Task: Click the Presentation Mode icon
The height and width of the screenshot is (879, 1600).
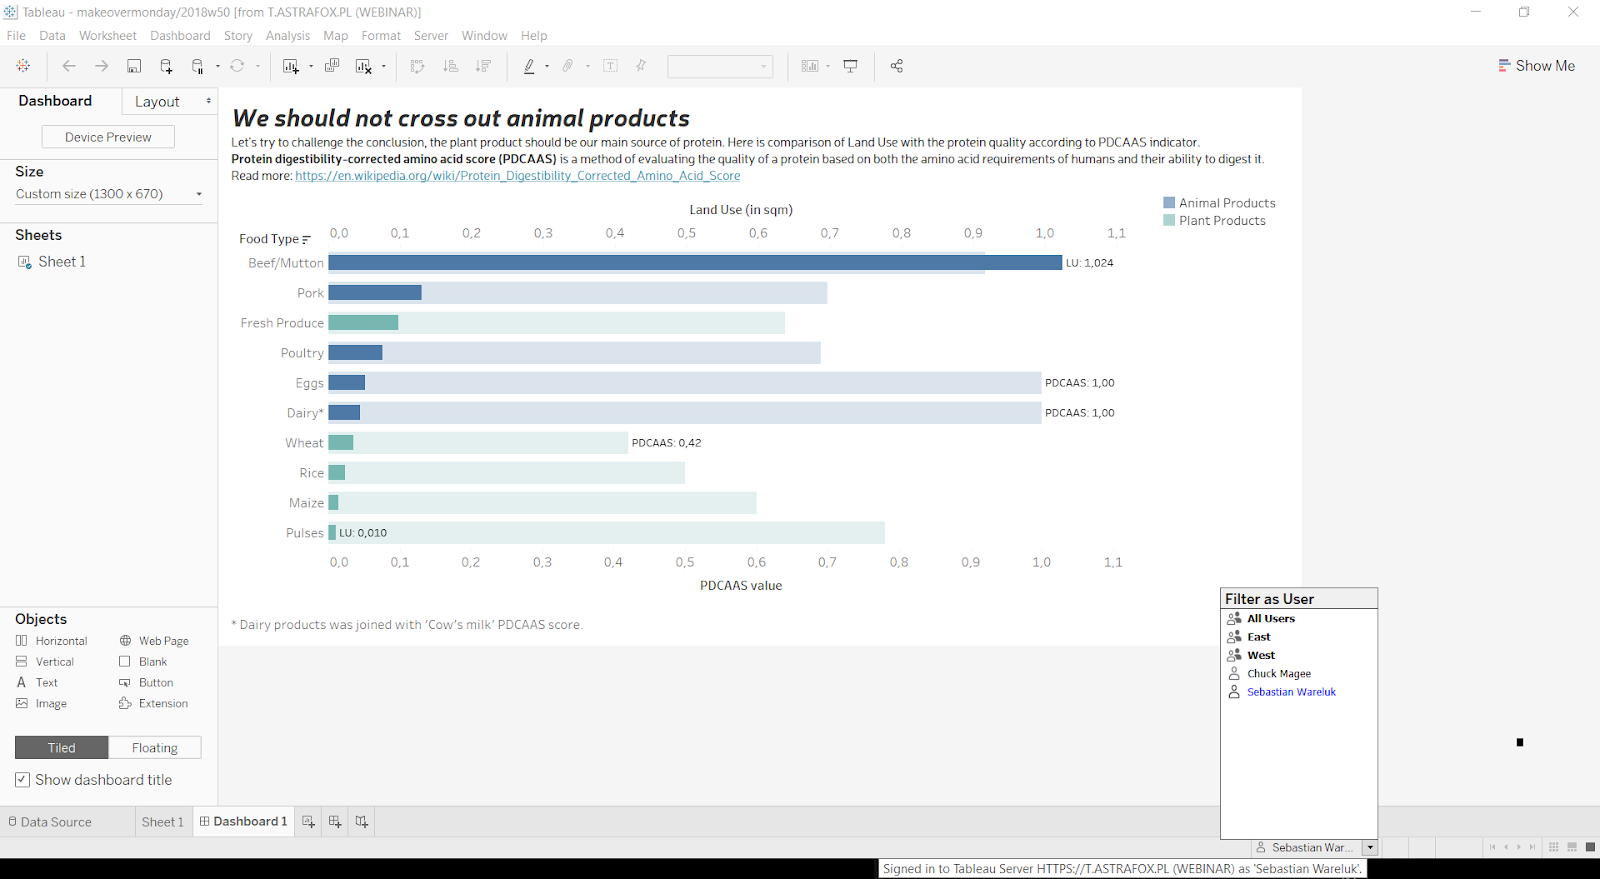Action: pyautogui.click(x=851, y=66)
